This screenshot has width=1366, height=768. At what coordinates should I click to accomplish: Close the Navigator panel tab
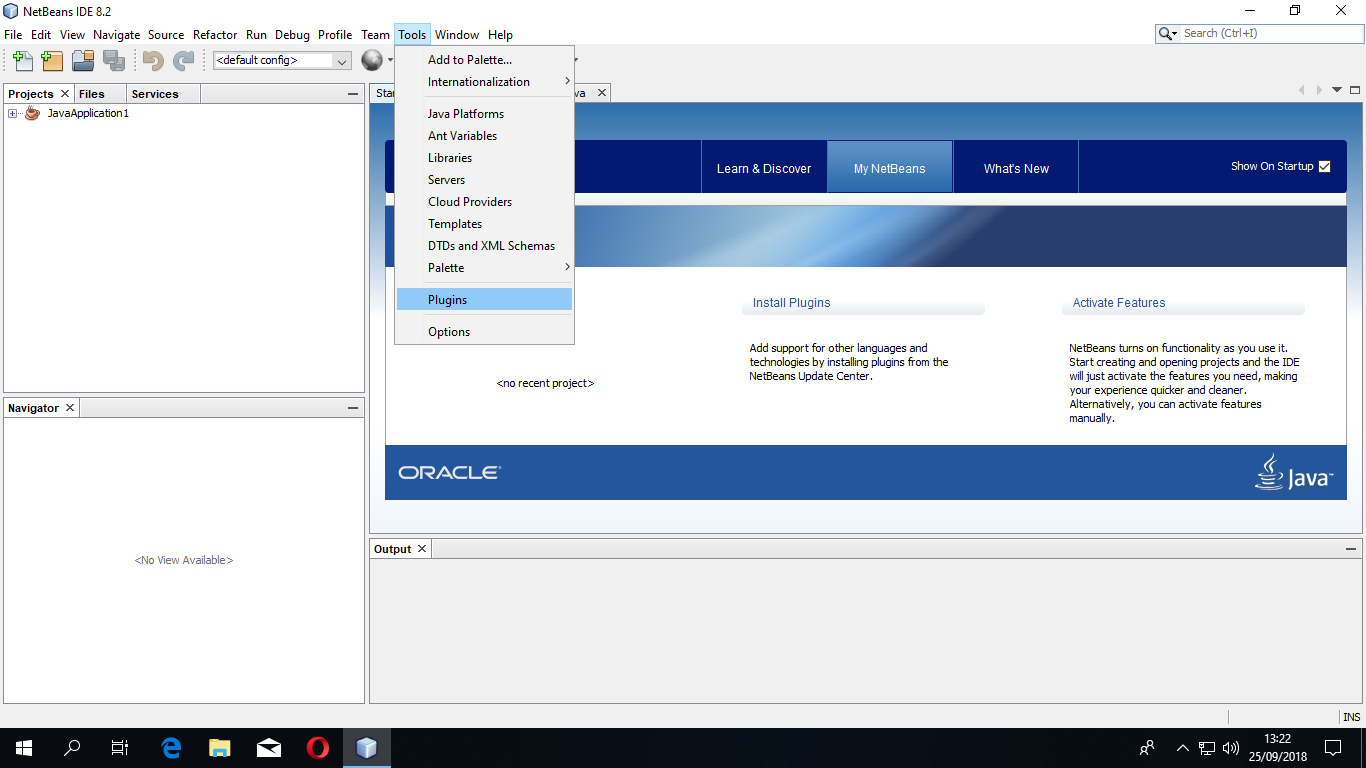tap(69, 408)
